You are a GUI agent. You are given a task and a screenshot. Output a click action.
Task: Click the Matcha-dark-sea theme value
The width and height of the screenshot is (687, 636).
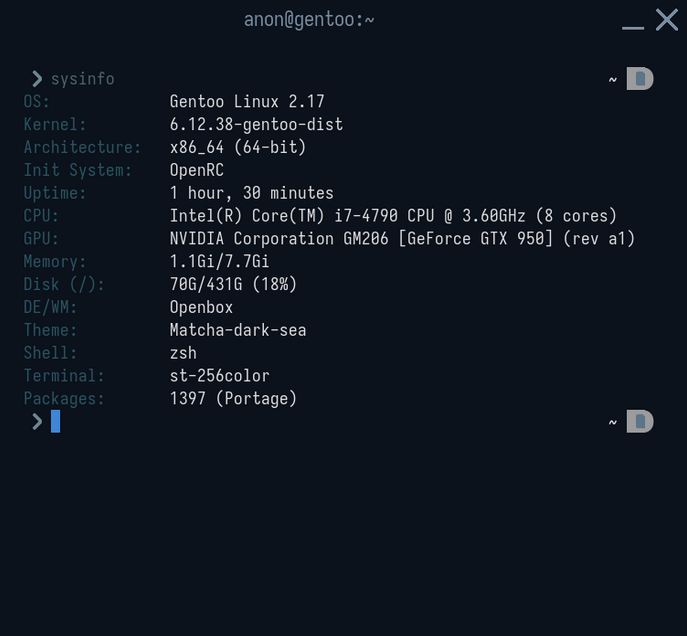tap(238, 330)
